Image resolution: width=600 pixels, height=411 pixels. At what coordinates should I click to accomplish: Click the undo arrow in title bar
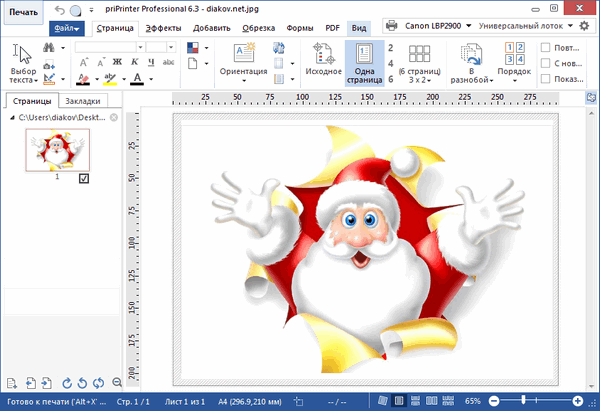(x=59, y=10)
